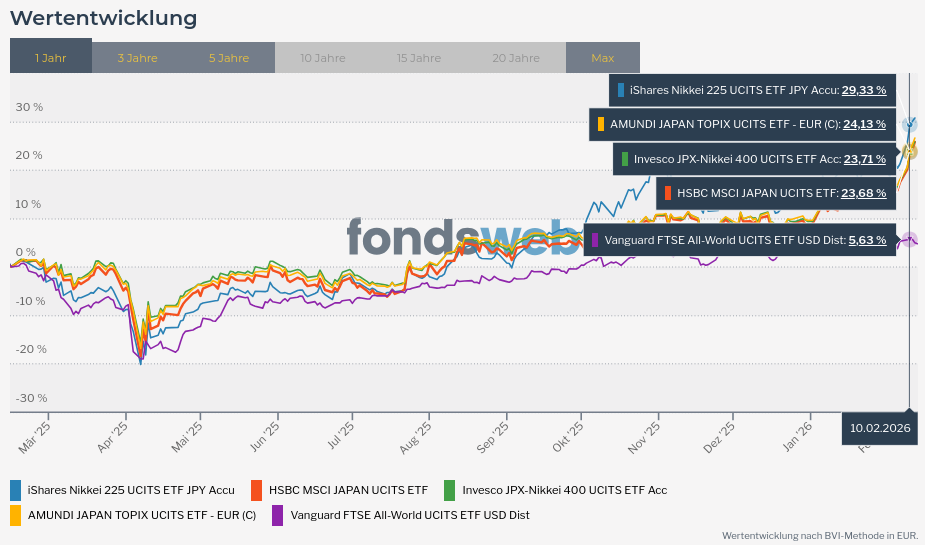The height and width of the screenshot is (545, 925).
Task: Toggle AMUNDI JAPAN TOPIX legend color swatch
Action: 15,515
